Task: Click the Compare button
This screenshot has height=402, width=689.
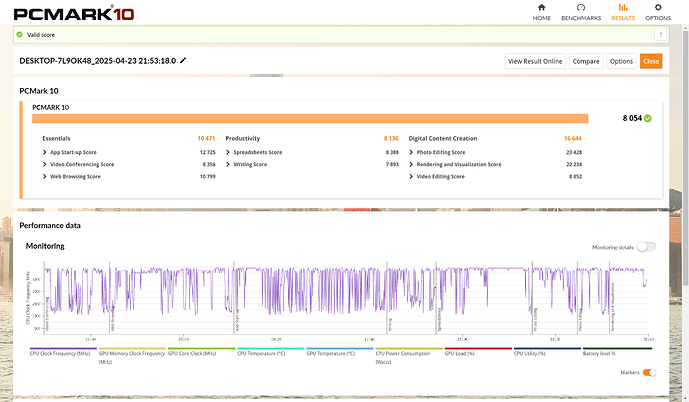Action: (x=586, y=61)
